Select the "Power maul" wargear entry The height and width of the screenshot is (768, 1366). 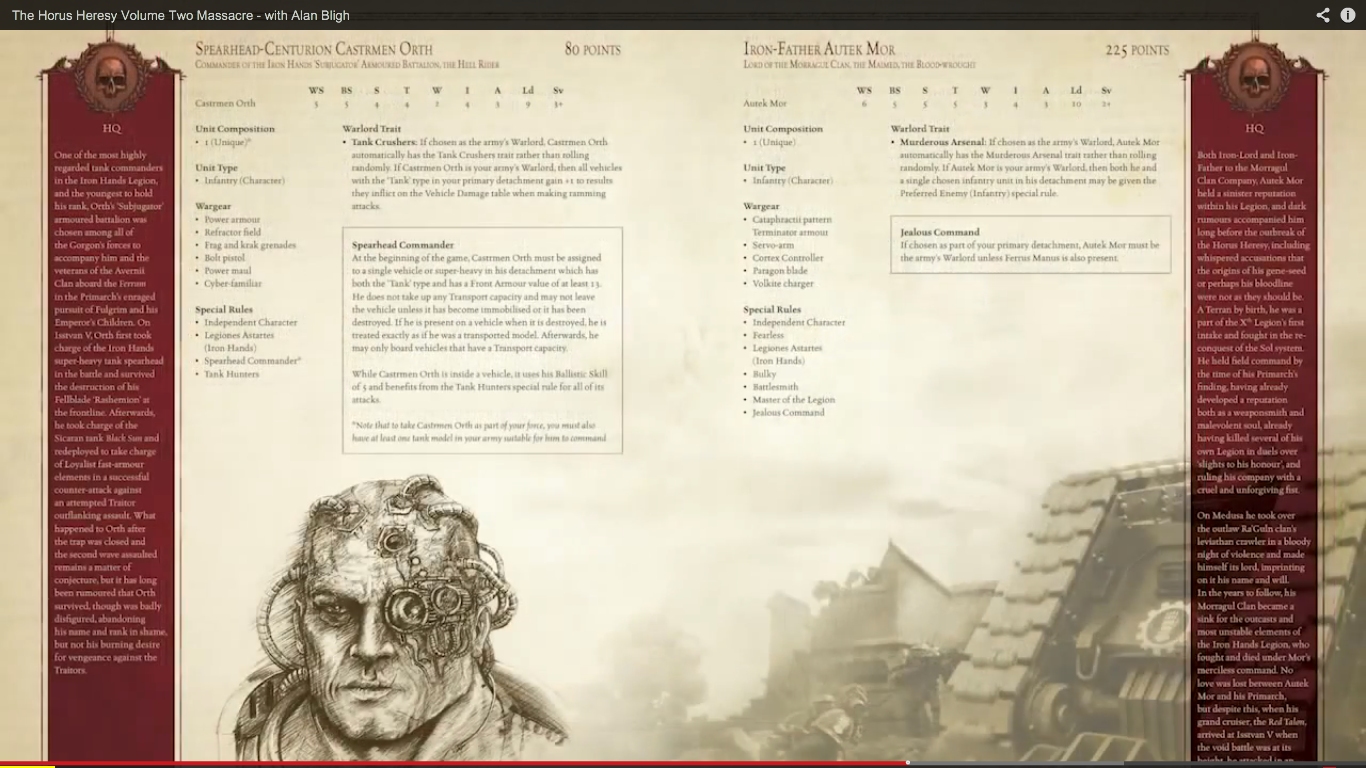pyautogui.click(x=228, y=271)
